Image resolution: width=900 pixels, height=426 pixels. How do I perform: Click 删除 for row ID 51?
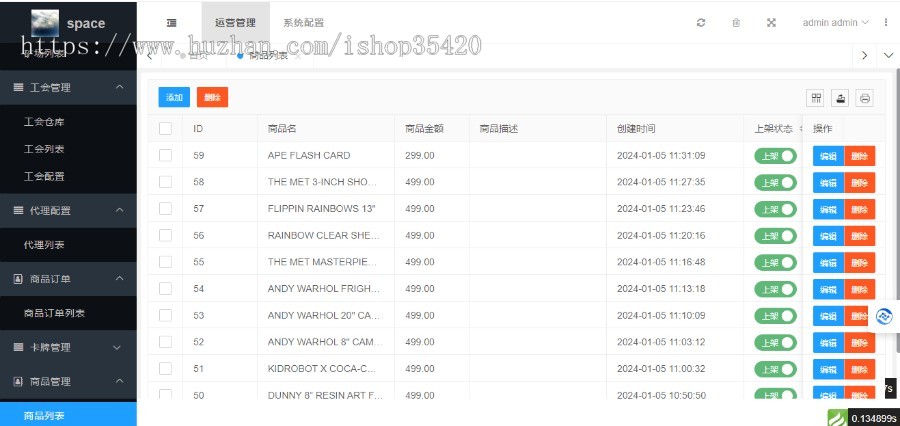pyautogui.click(x=860, y=369)
